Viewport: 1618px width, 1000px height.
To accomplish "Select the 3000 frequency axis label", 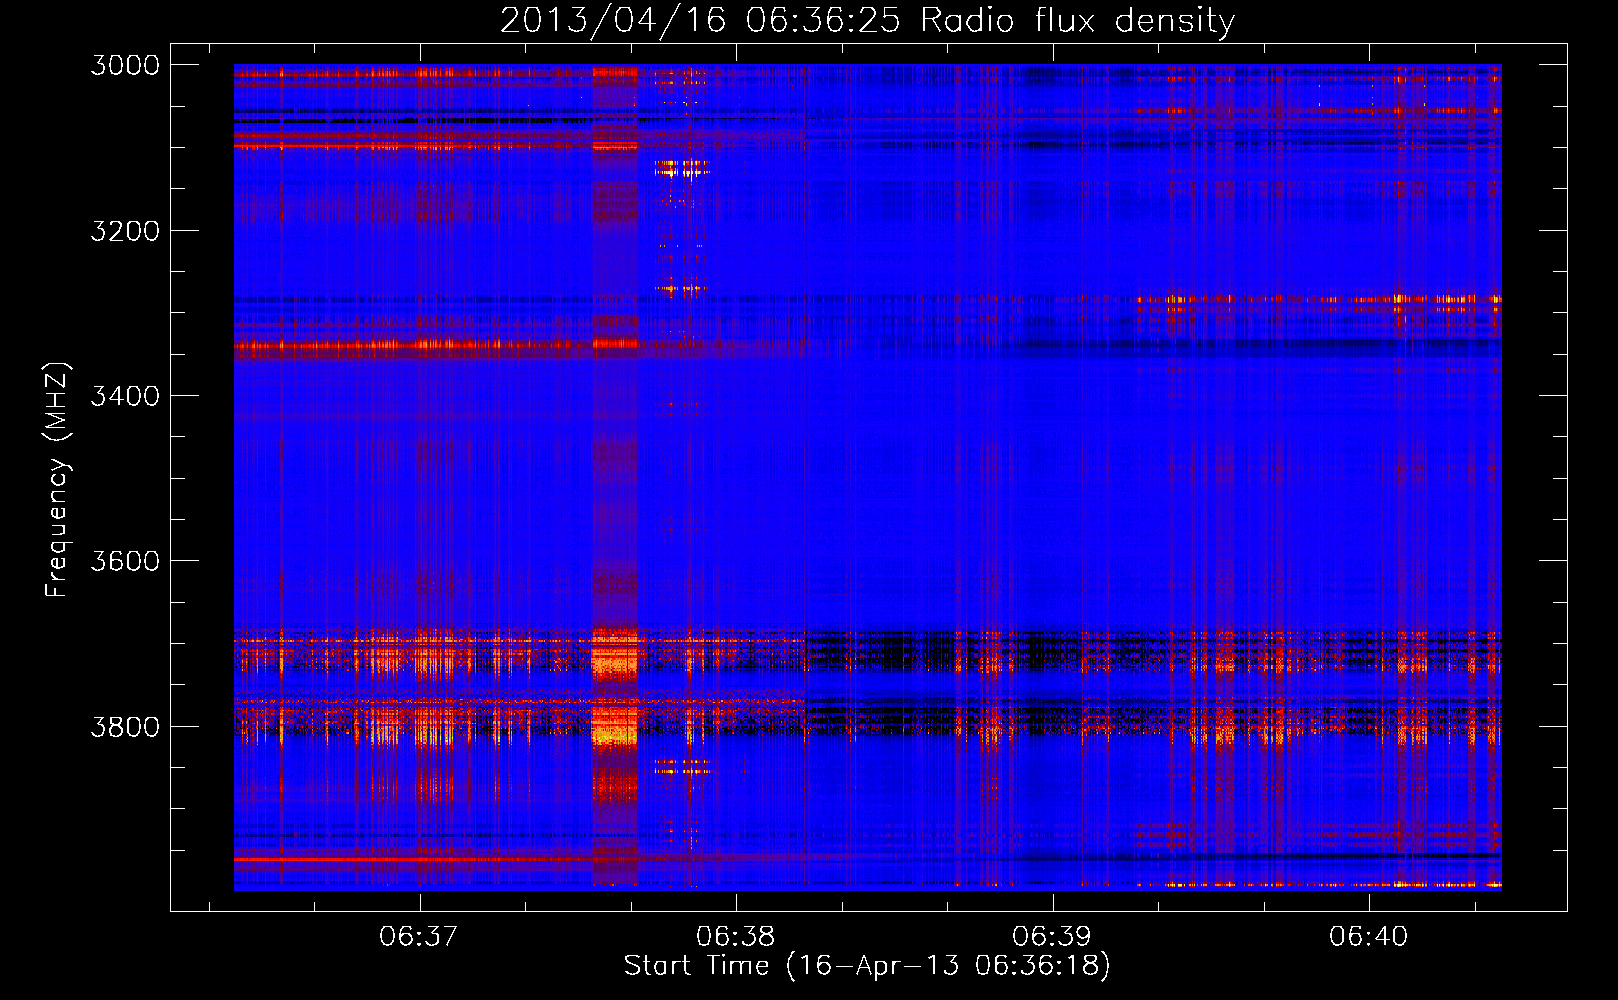I will (125, 65).
